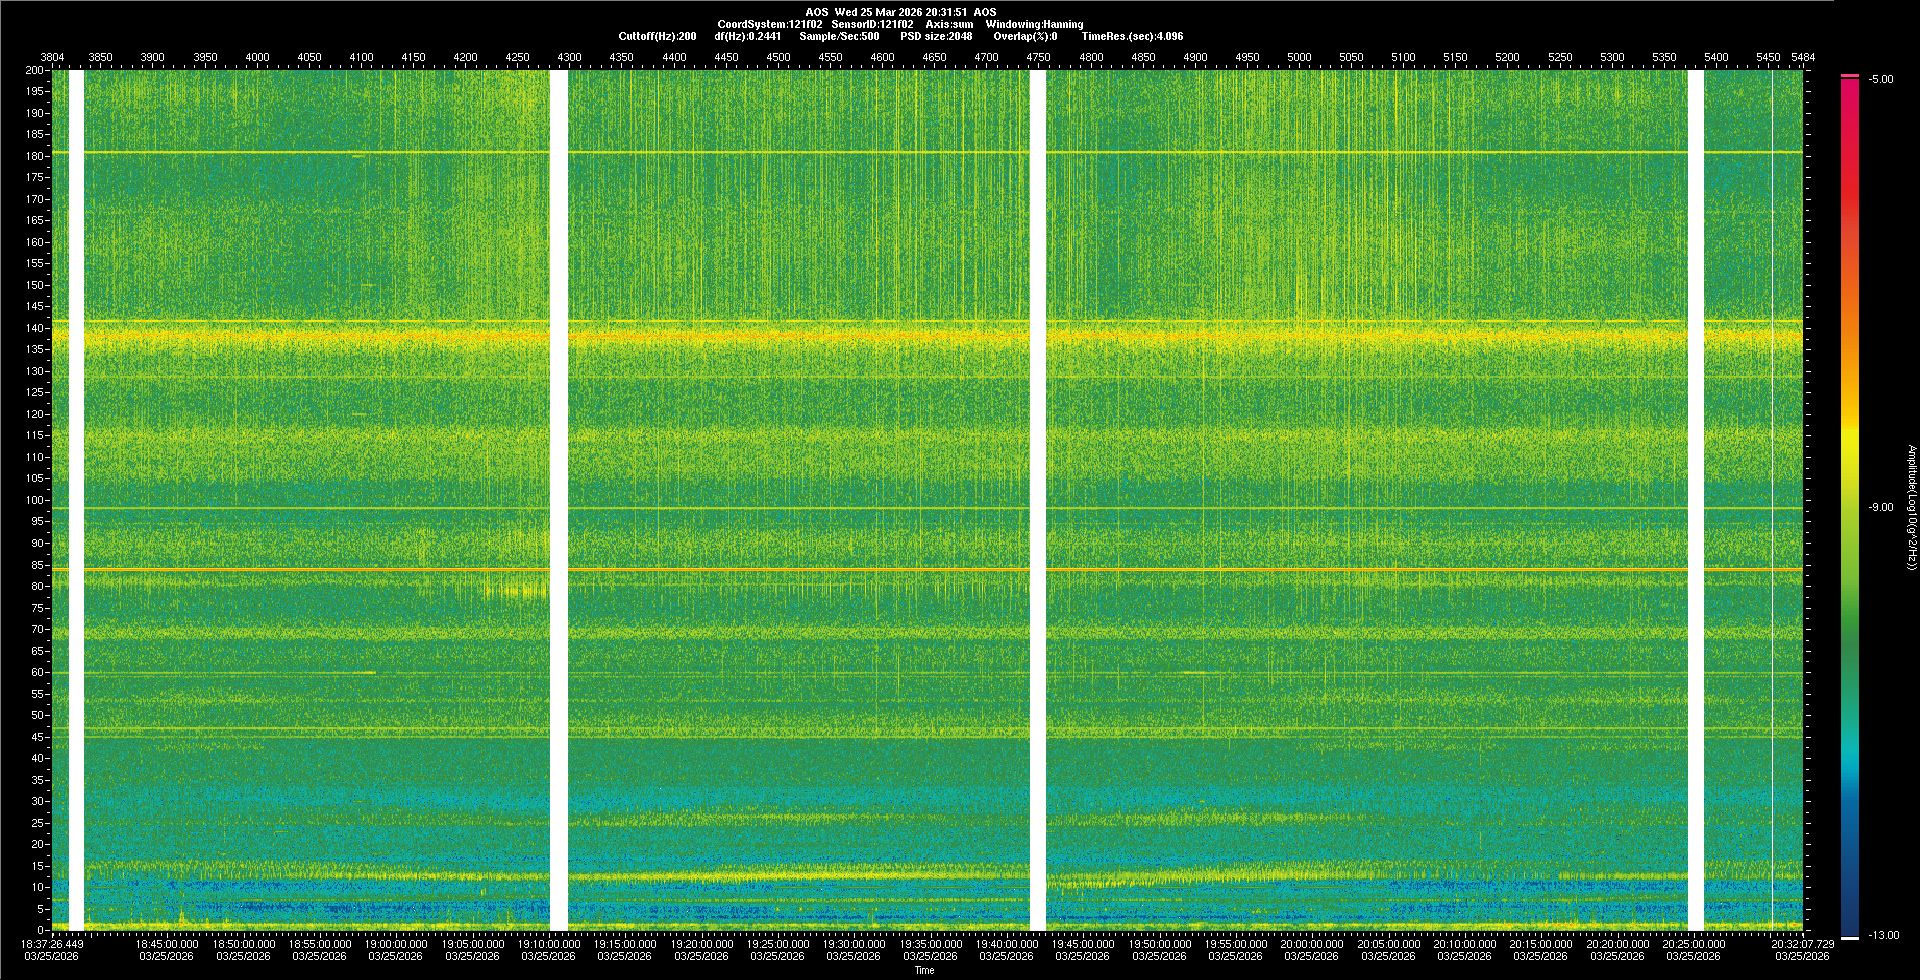Click the TimeRes.(sec):4.096 header label
Screen dimensions: 1920x980
tap(1131, 36)
